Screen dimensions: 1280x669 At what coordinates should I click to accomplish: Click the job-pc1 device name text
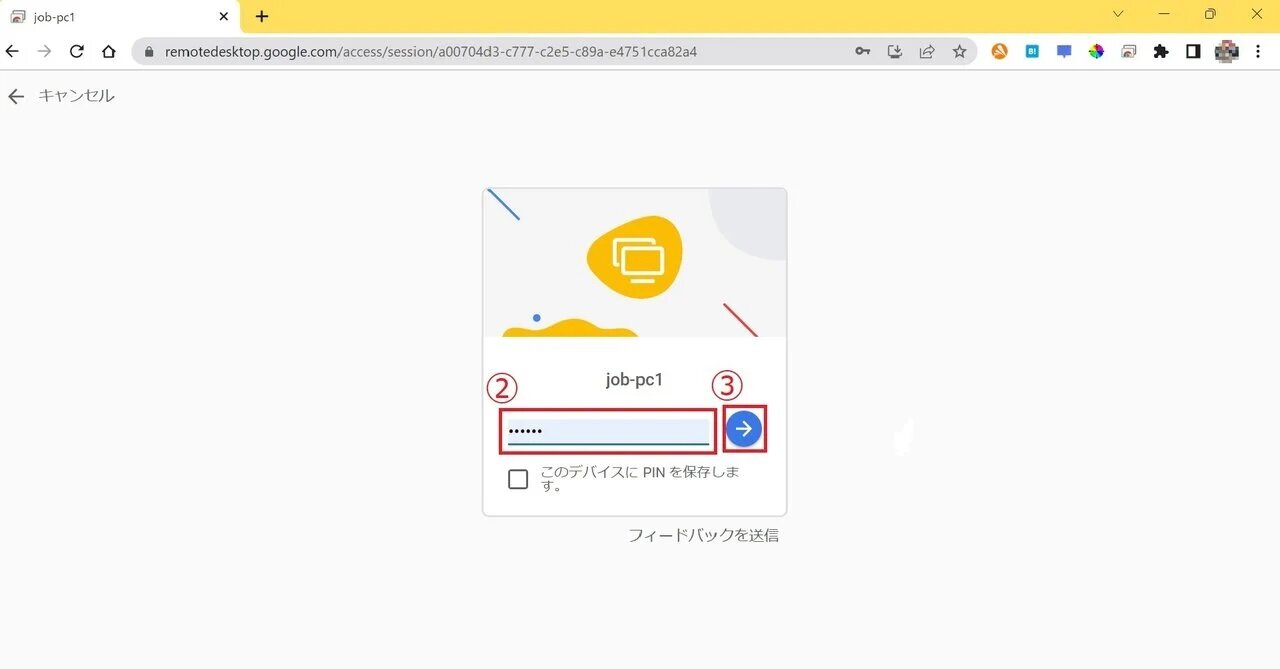634,380
